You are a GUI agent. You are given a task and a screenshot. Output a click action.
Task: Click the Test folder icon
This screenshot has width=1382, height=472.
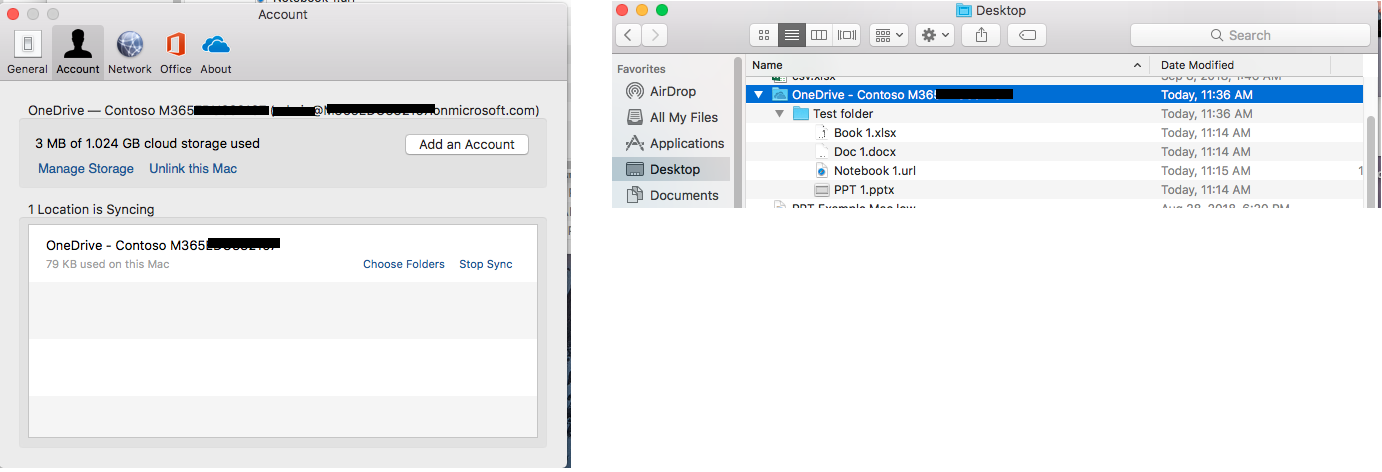click(x=801, y=114)
